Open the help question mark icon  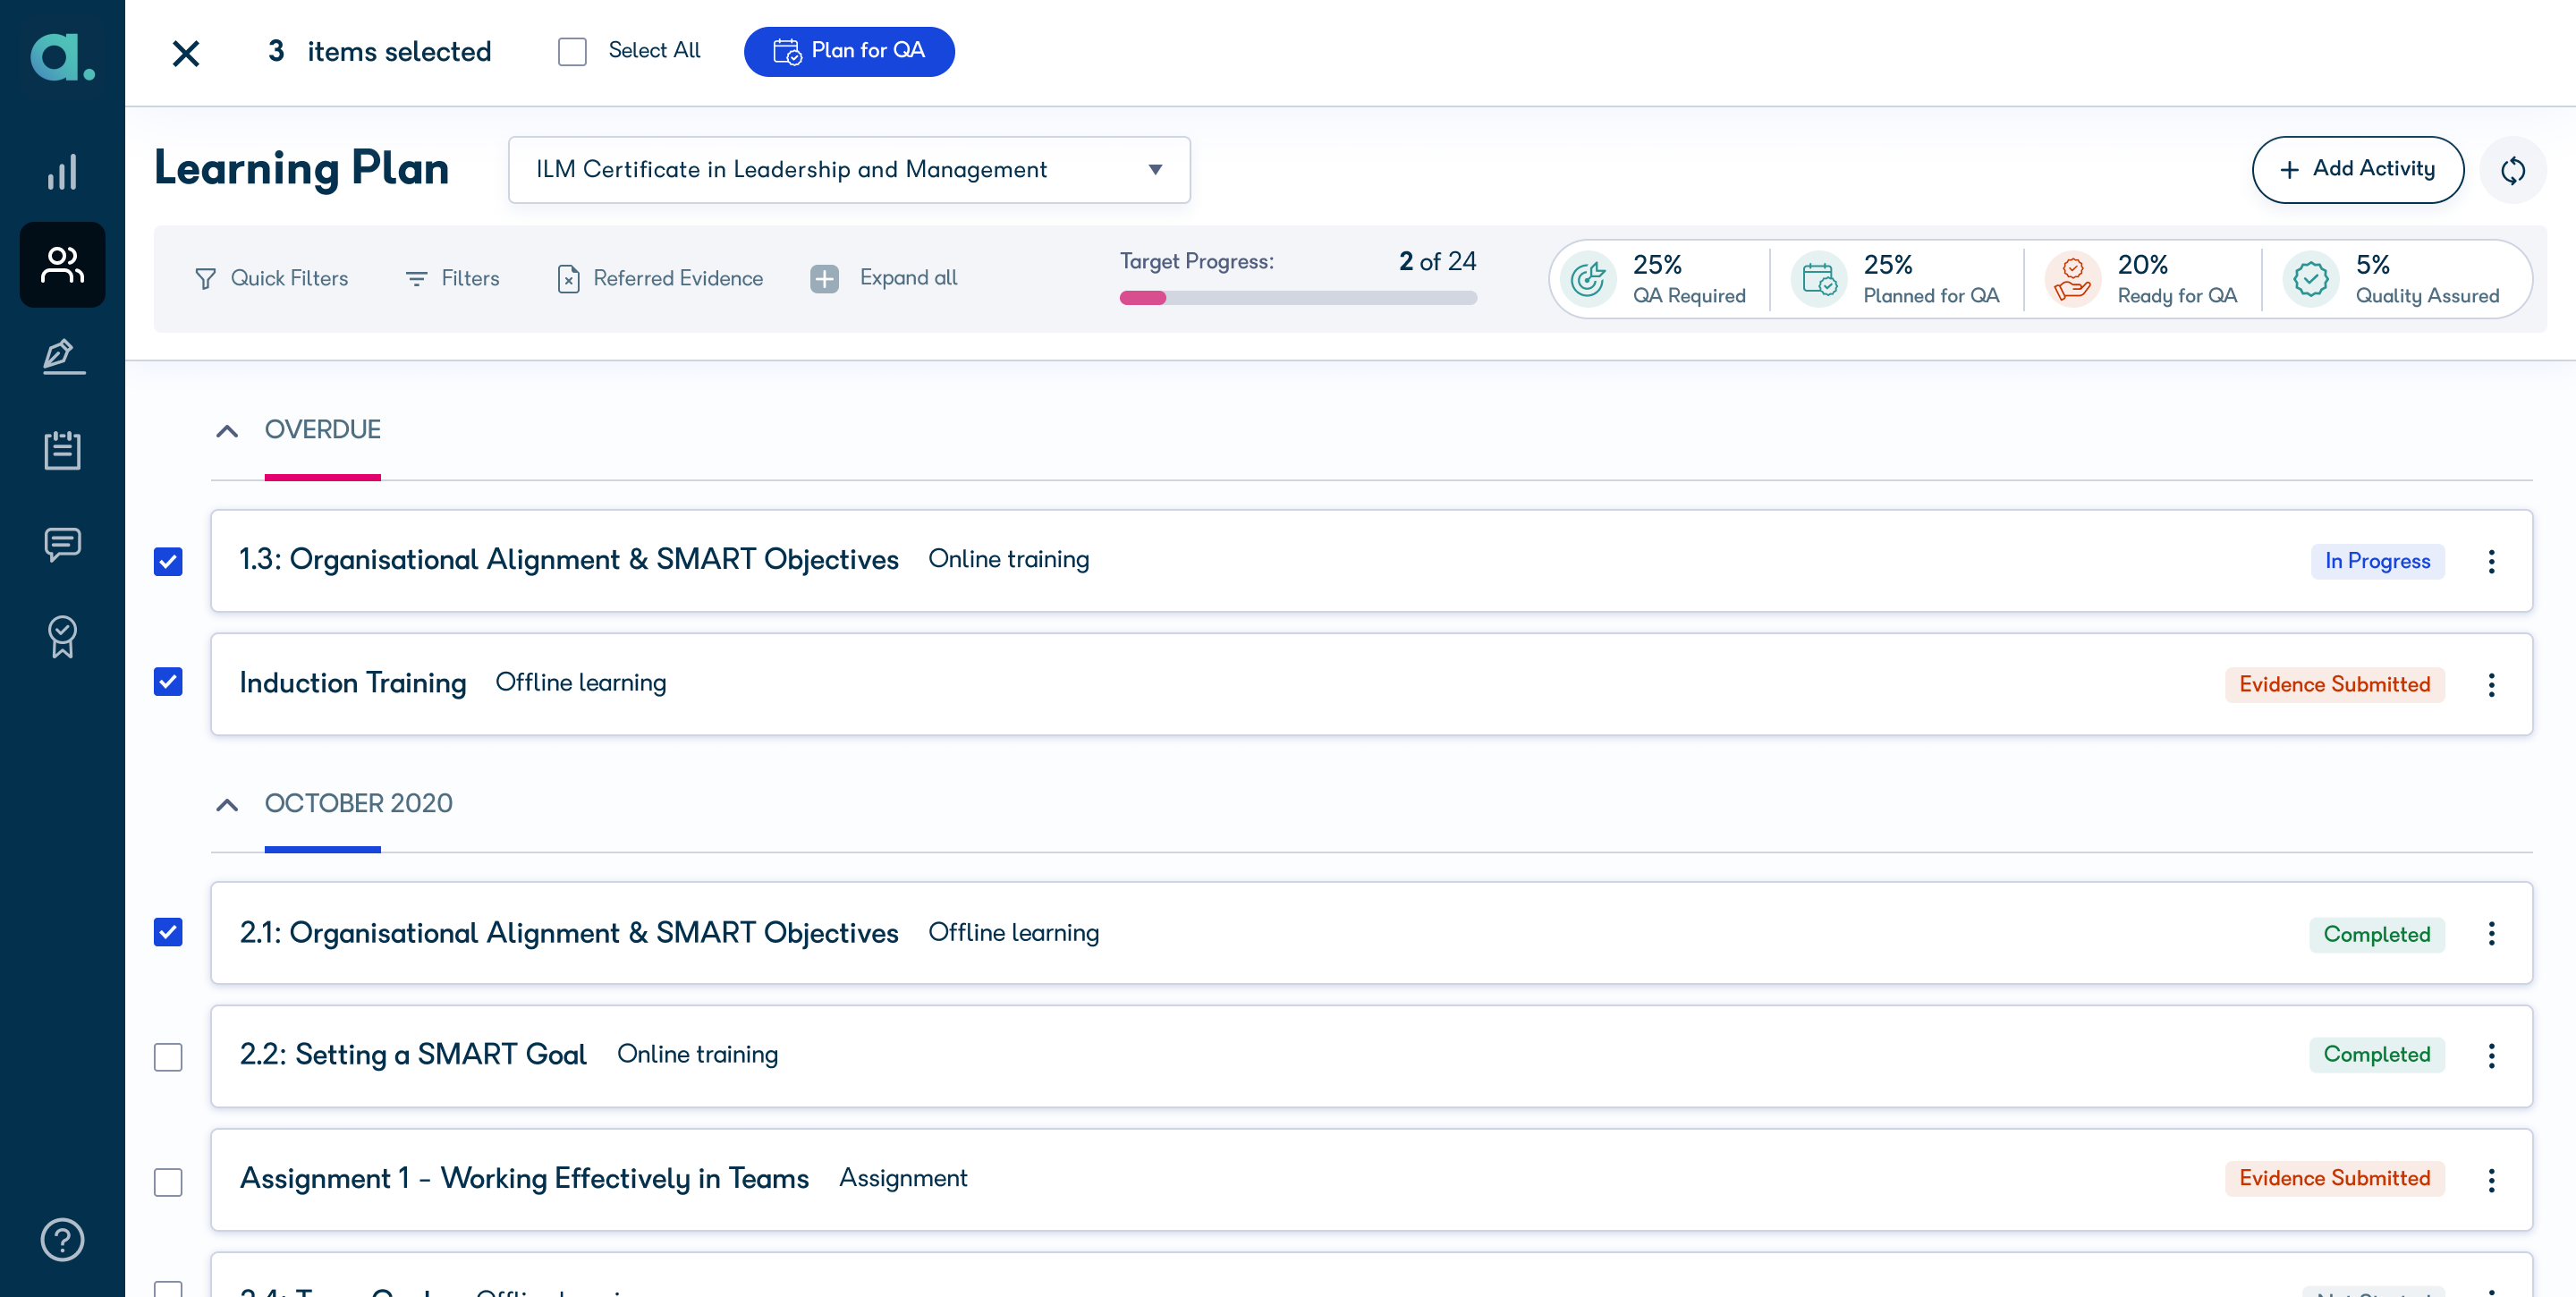[x=62, y=1239]
